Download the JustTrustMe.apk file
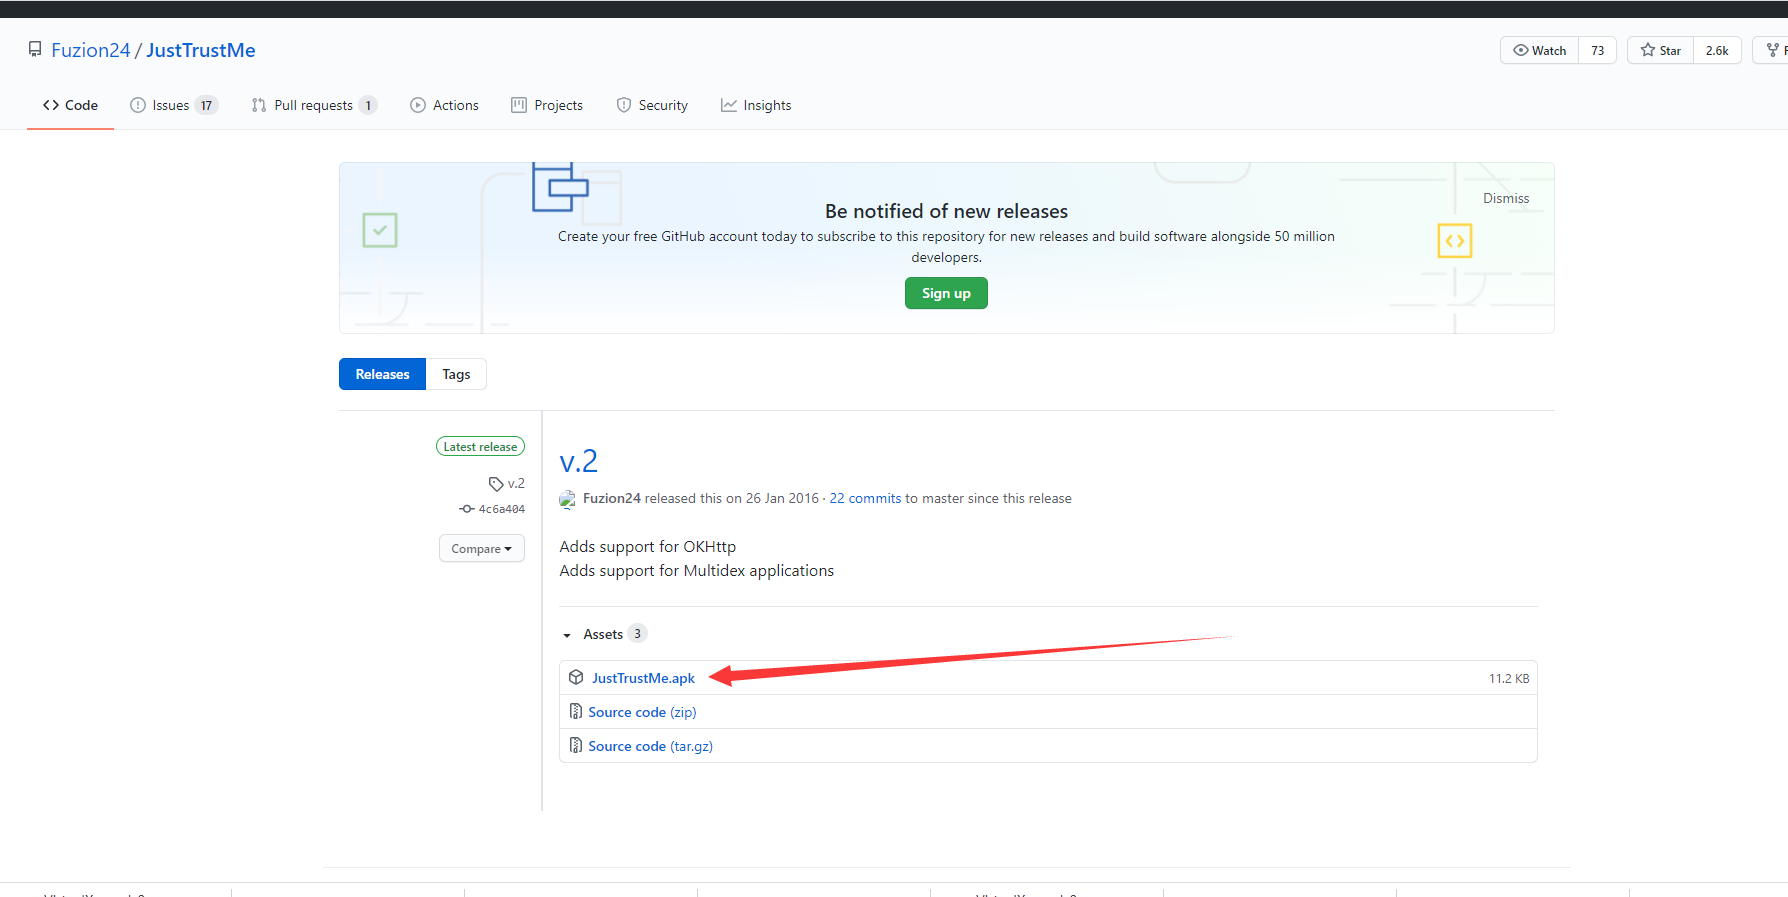Viewport: 1788px width, 897px height. 643,678
